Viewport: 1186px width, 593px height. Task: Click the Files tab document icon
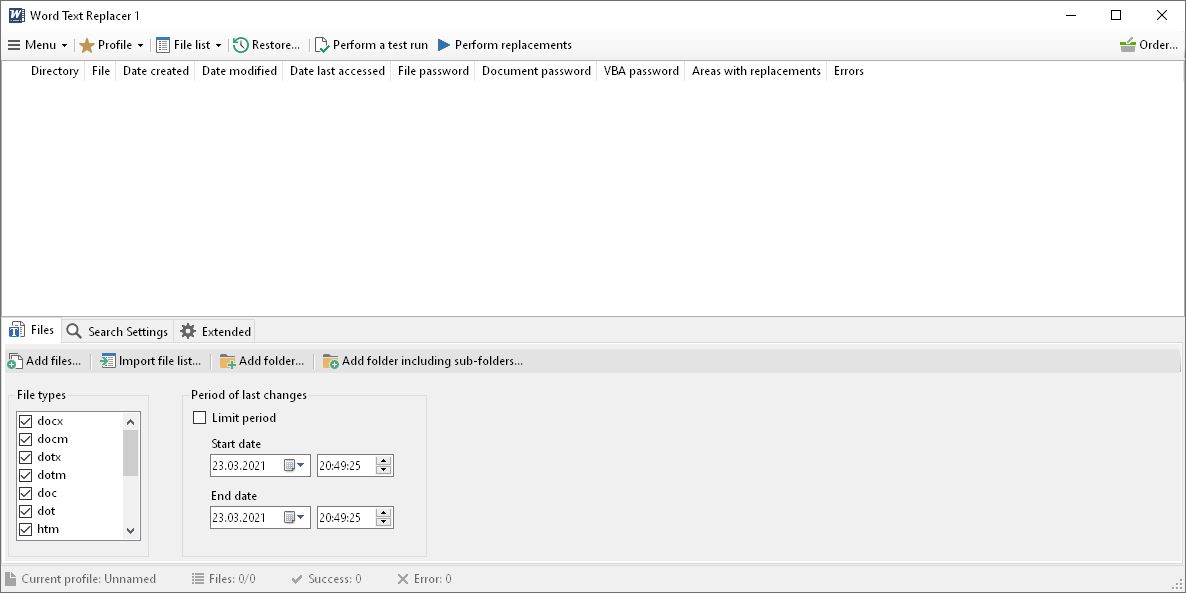17,330
